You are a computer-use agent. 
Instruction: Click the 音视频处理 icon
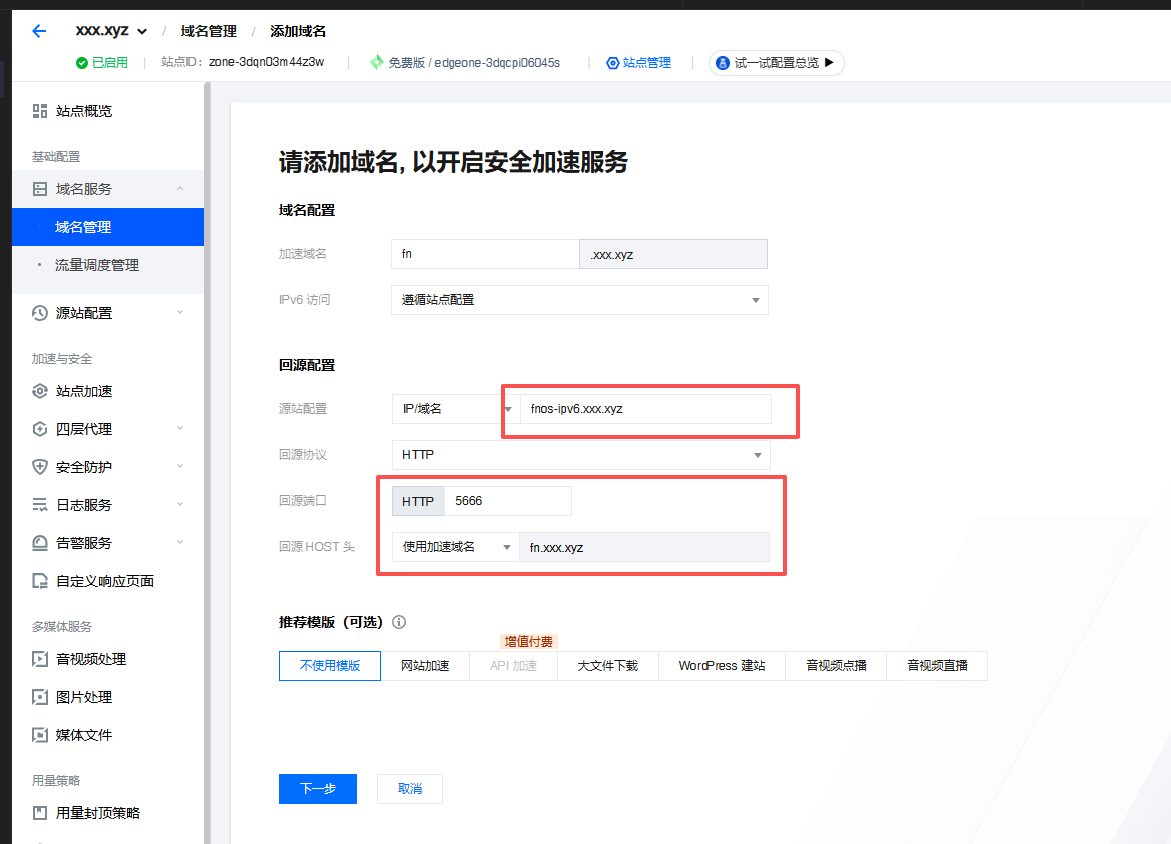pos(40,660)
